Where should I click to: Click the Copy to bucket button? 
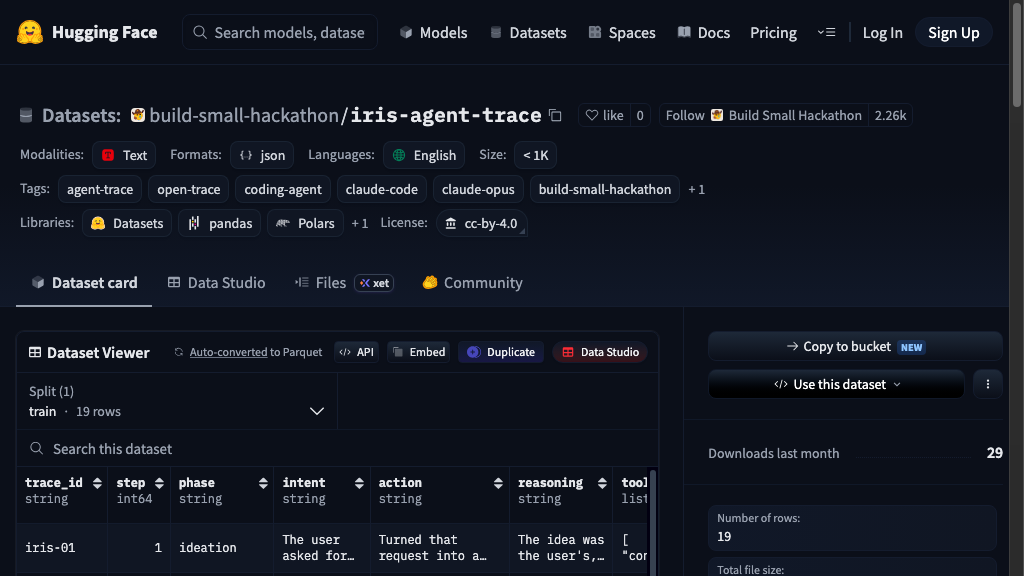pos(855,347)
